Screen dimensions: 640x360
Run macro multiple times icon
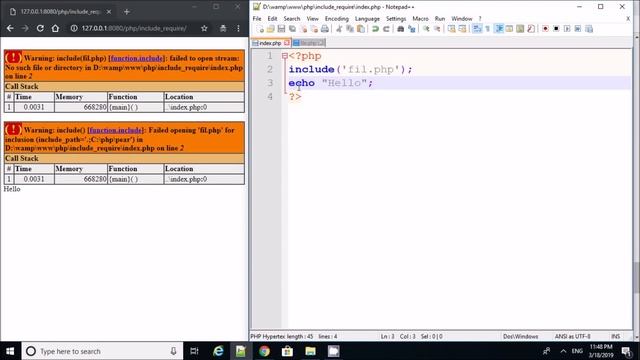[x=578, y=29]
